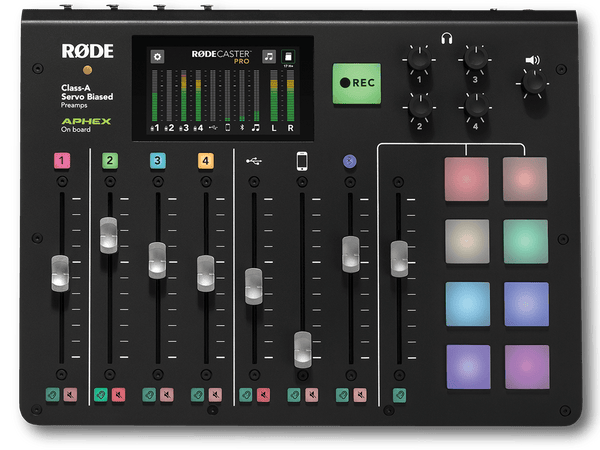Tap the sound pads music meter icon on touchscreen
The width and height of the screenshot is (600, 450).
point(256,127)
